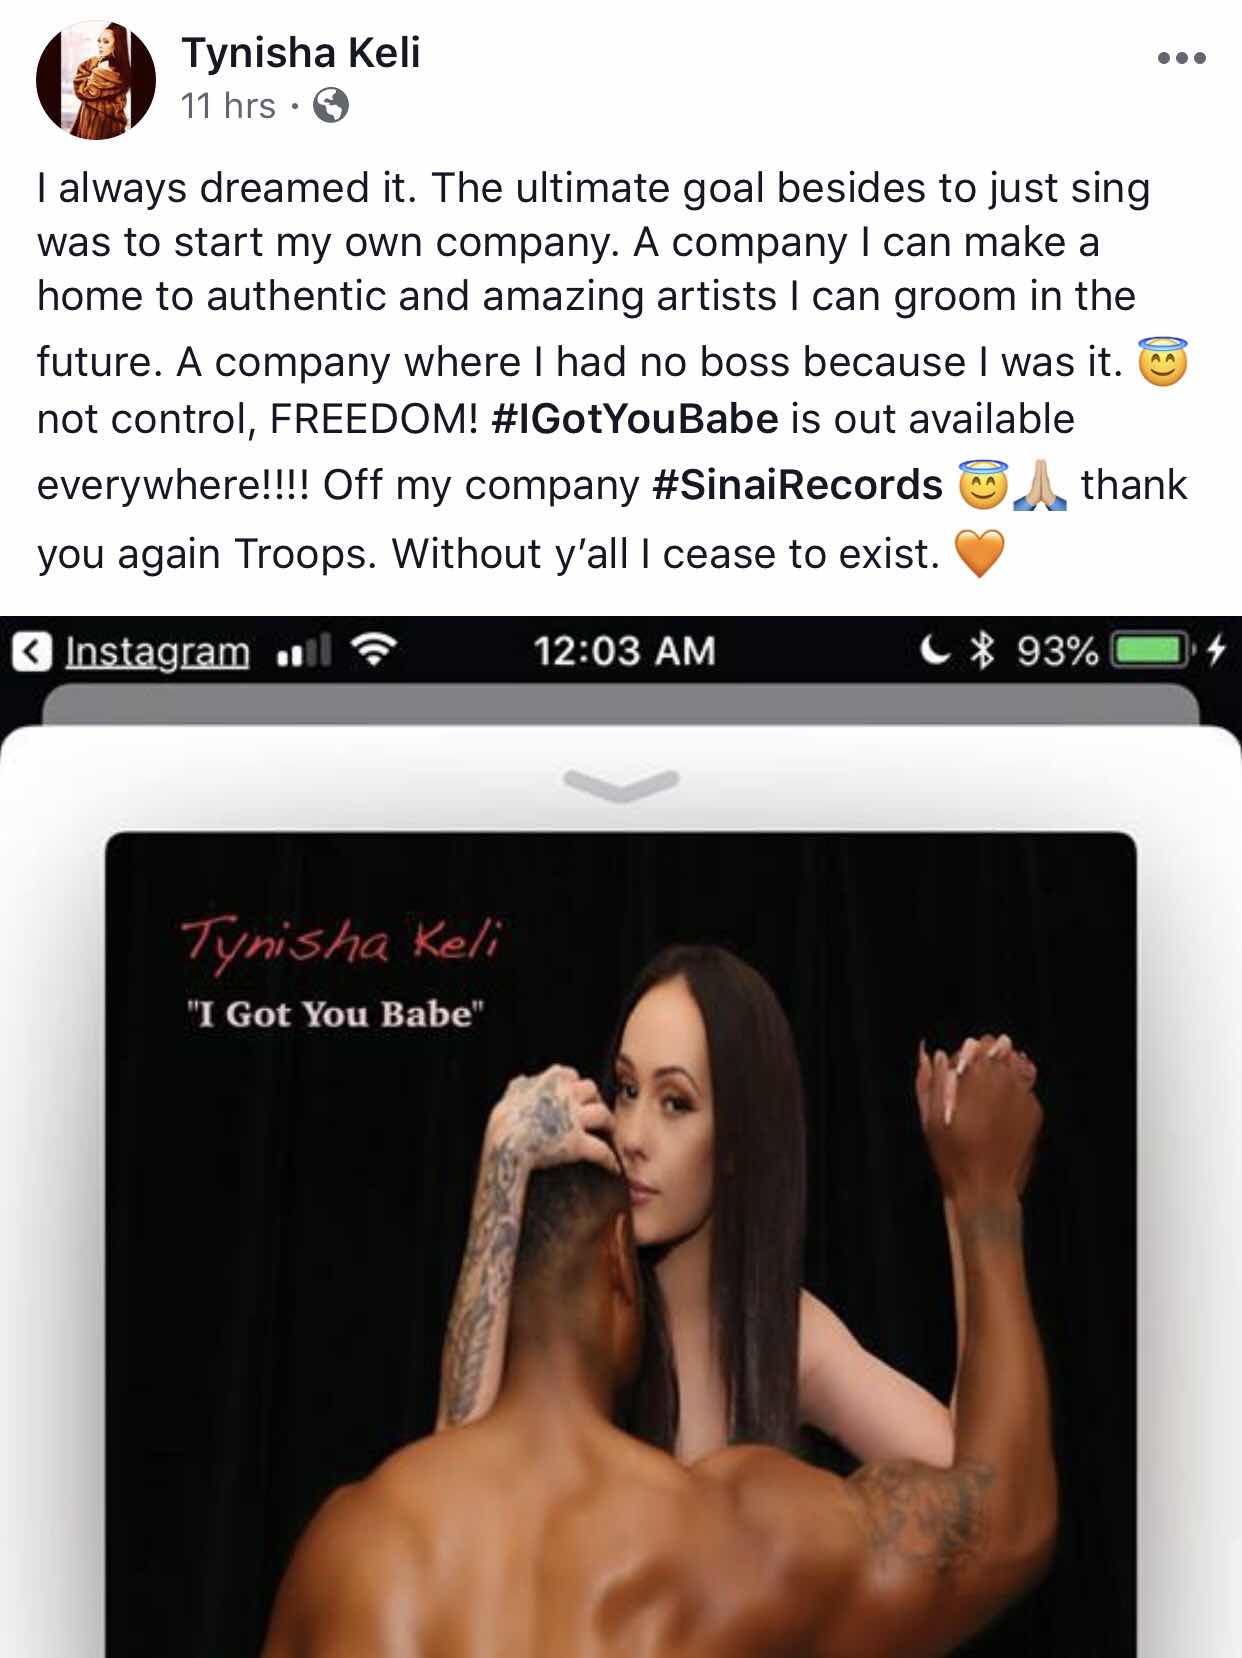This screenshot has width=1242, height=1658.
Task: Open Tynisha Keli's profile name link
Action: point(301,52)
